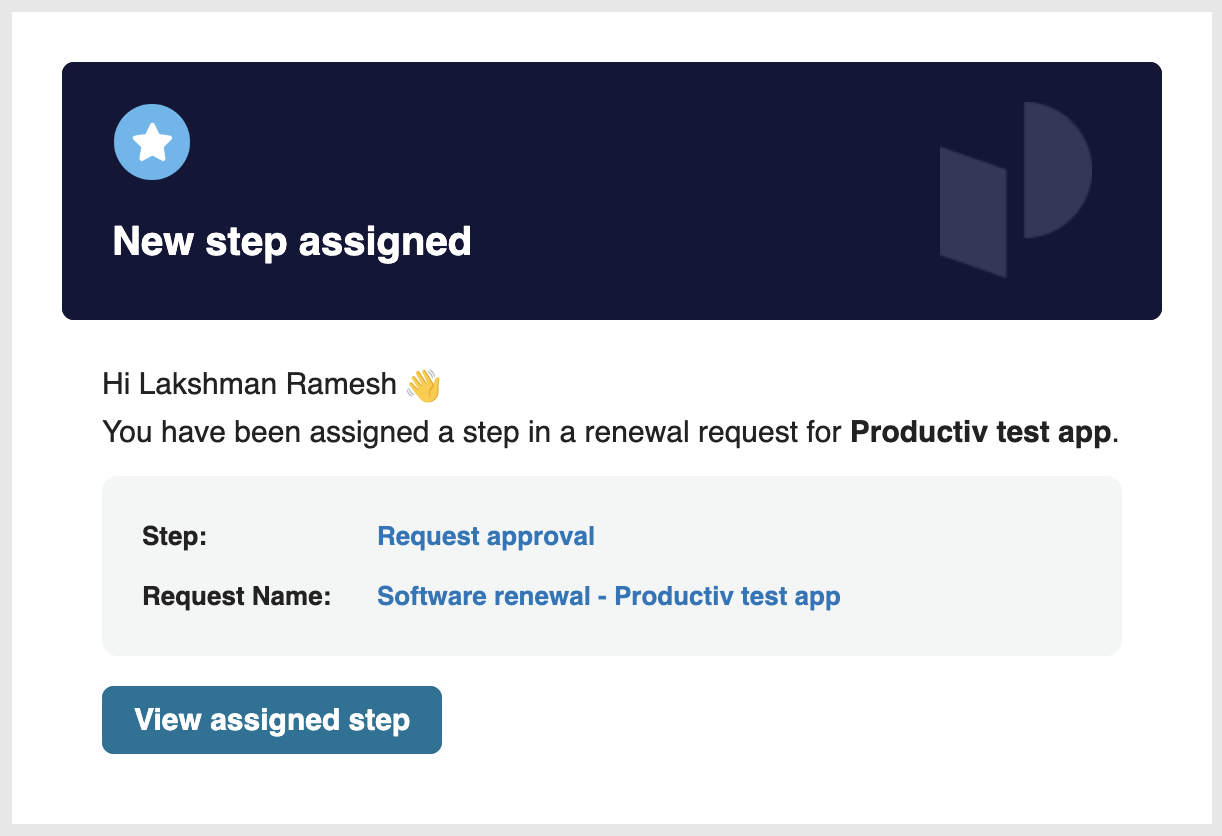Click the Step: label

click(x=175, y=536)
